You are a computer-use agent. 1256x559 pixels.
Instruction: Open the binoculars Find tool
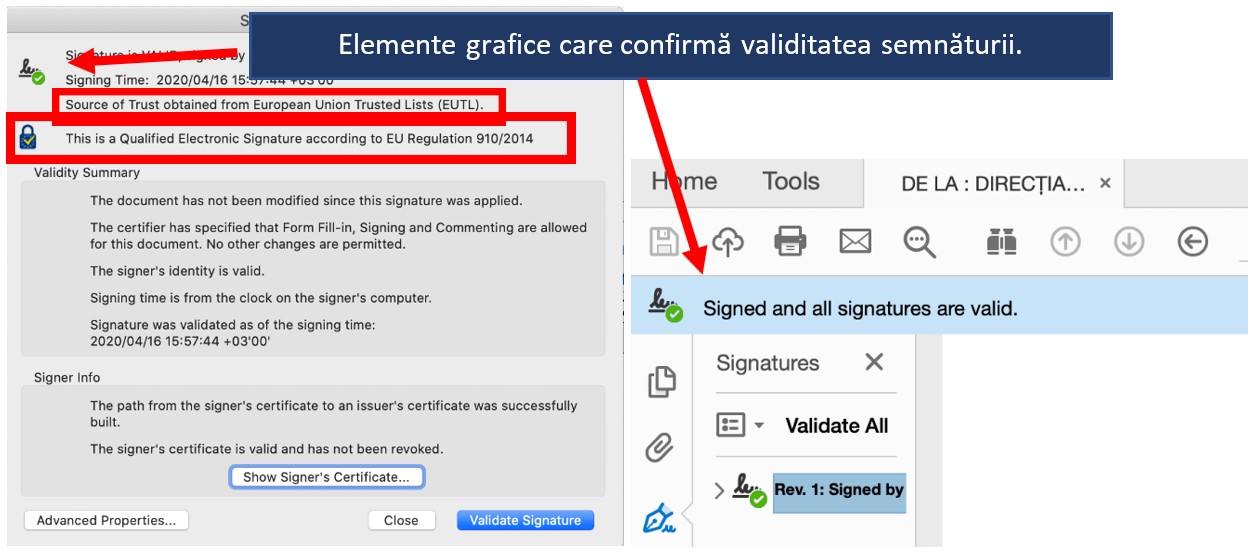[1001, 242]
